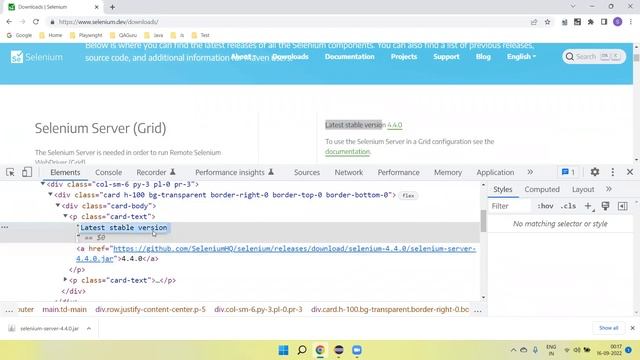Click breadcrumb div.col-sm-6.py-3.pl-0.pr-3

click(x=258, y=309)
